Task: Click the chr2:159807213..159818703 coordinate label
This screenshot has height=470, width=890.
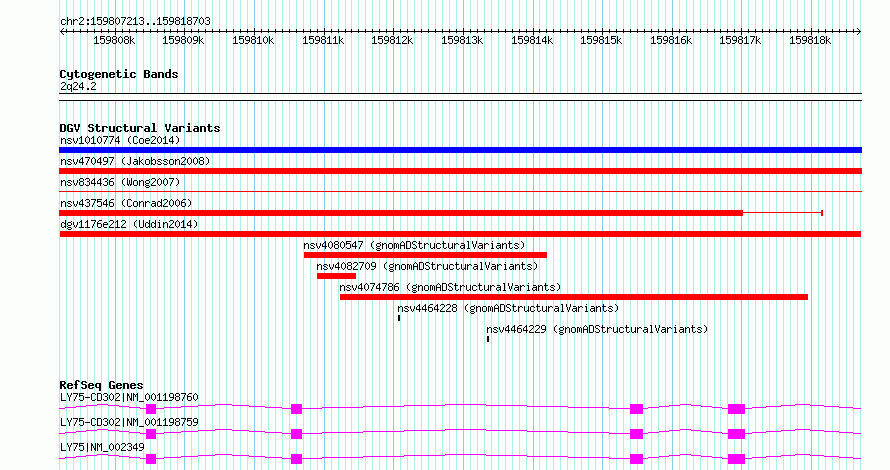Action: pos(135,22)
